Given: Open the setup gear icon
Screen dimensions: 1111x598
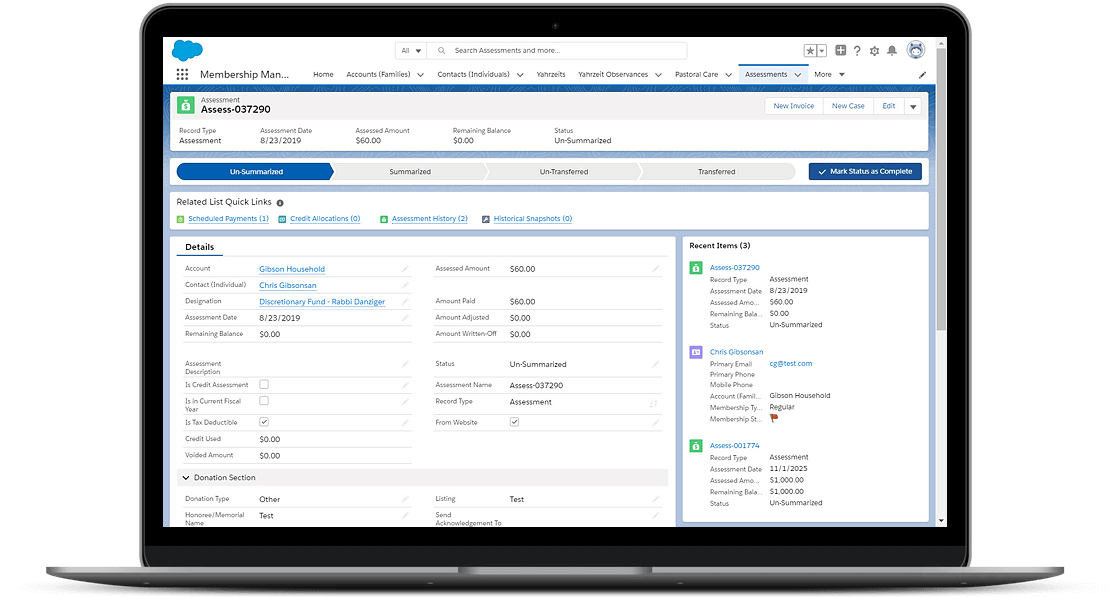Looking at the screenshot, I should tap(874, 51).
